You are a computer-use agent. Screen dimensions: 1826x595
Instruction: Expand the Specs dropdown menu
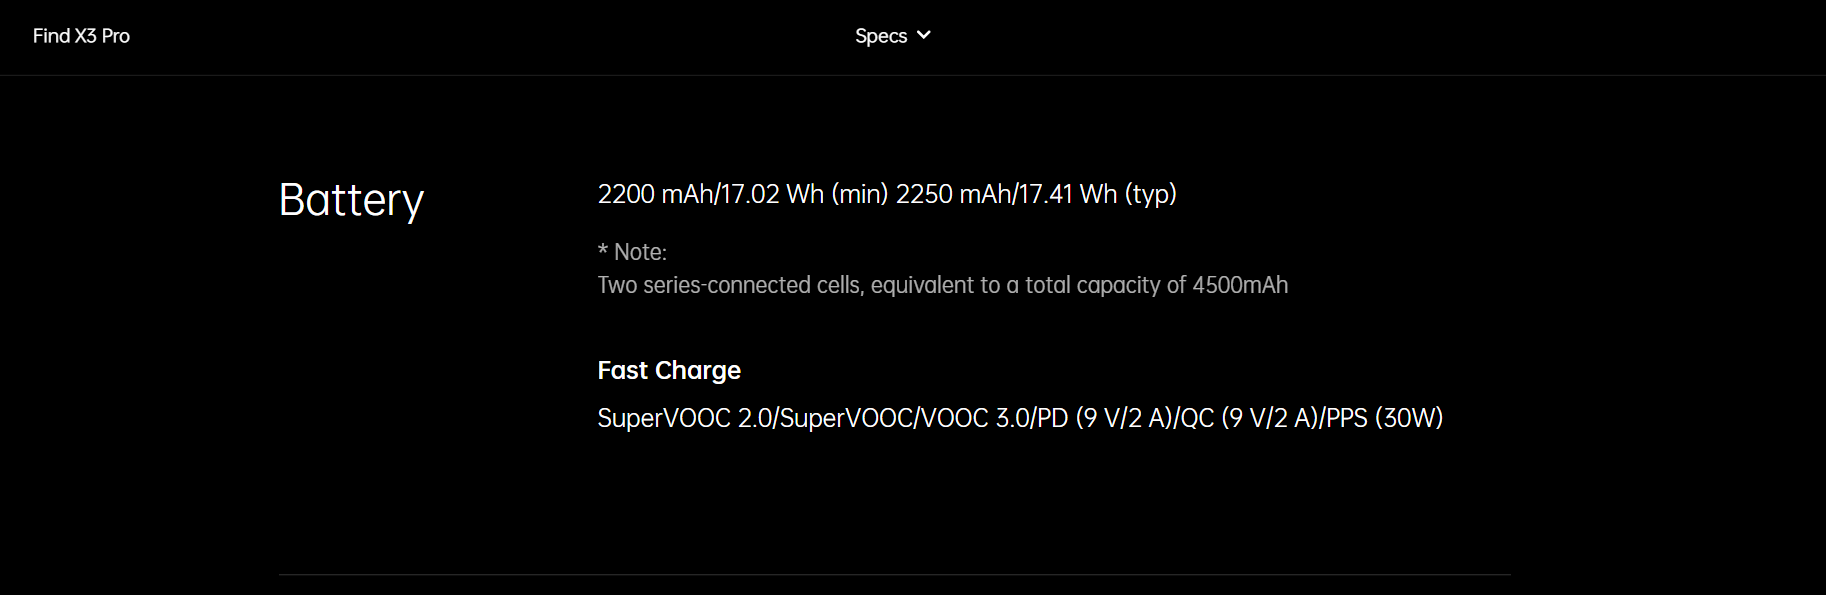893,36
